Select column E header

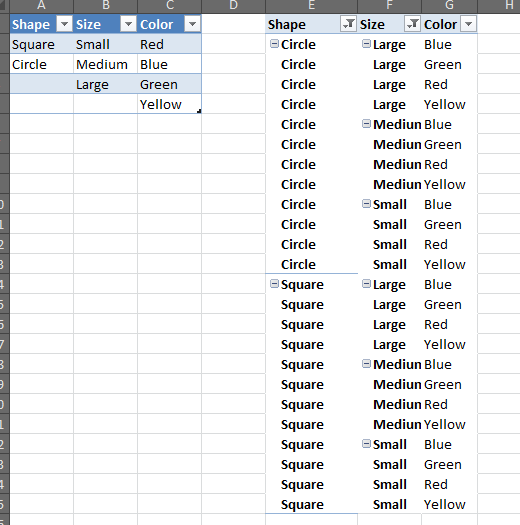pyautogui.click(x=311, y=5)
